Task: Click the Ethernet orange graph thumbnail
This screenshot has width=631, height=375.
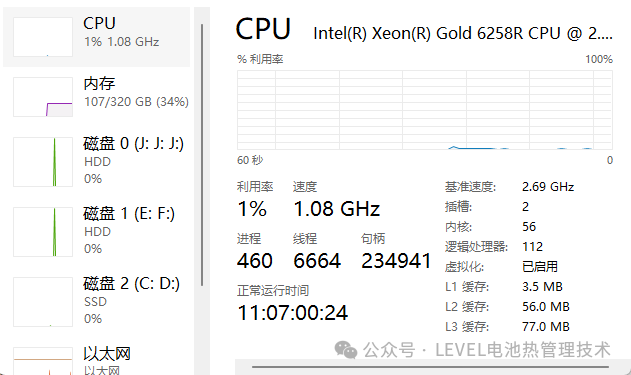Action: [x=43, y=361]
